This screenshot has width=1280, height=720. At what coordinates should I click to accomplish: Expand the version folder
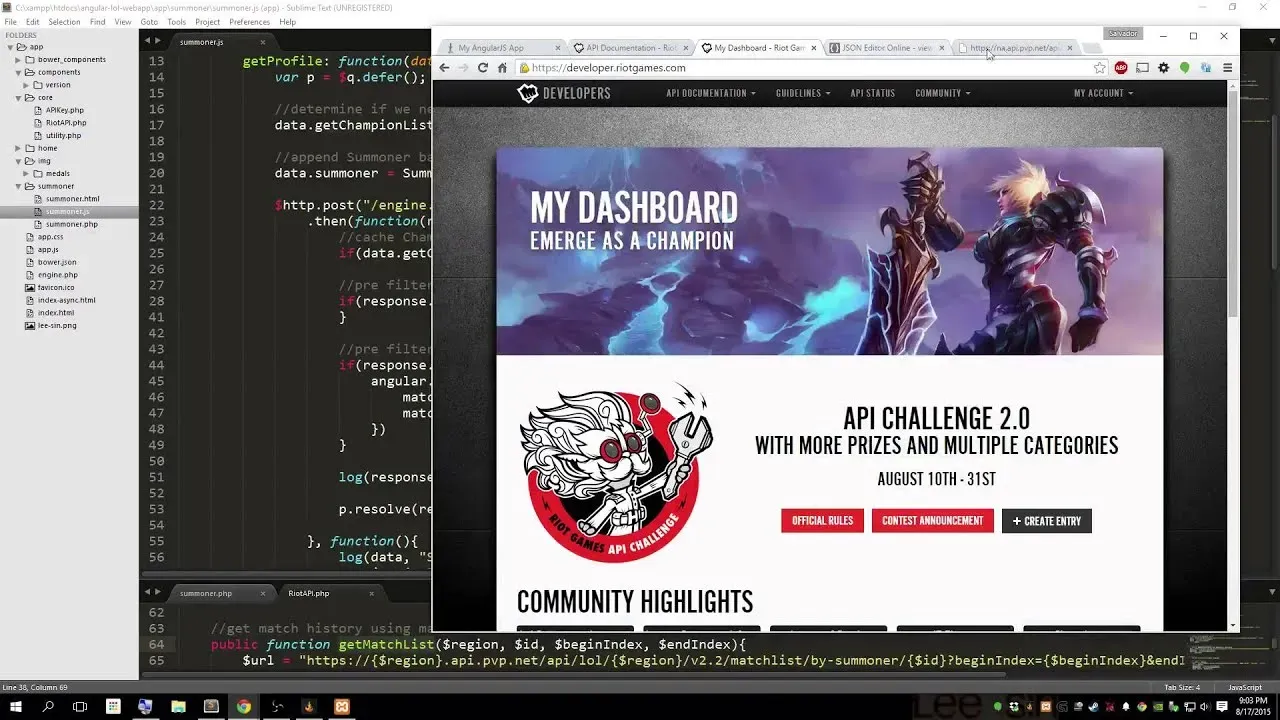(26, 85)
